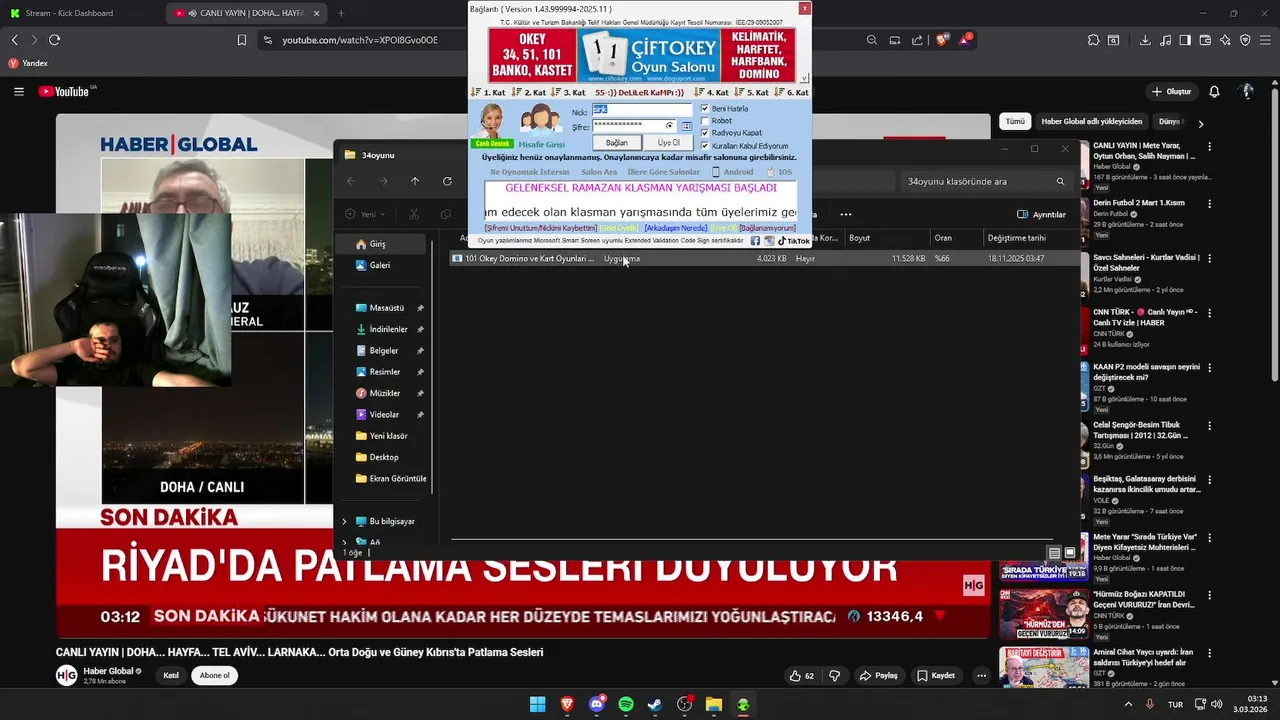Image resolution: width=1280 pixels, height=720 pixels.
Task: Select the 101 Okey Domino ve Kart Oyunları file
Action: click(765, 258)
